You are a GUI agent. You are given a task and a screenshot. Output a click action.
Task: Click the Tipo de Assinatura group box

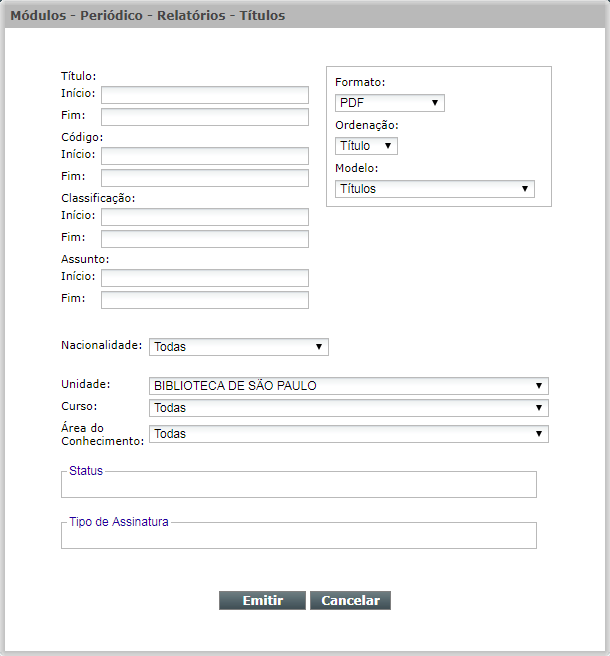(299, 535)
